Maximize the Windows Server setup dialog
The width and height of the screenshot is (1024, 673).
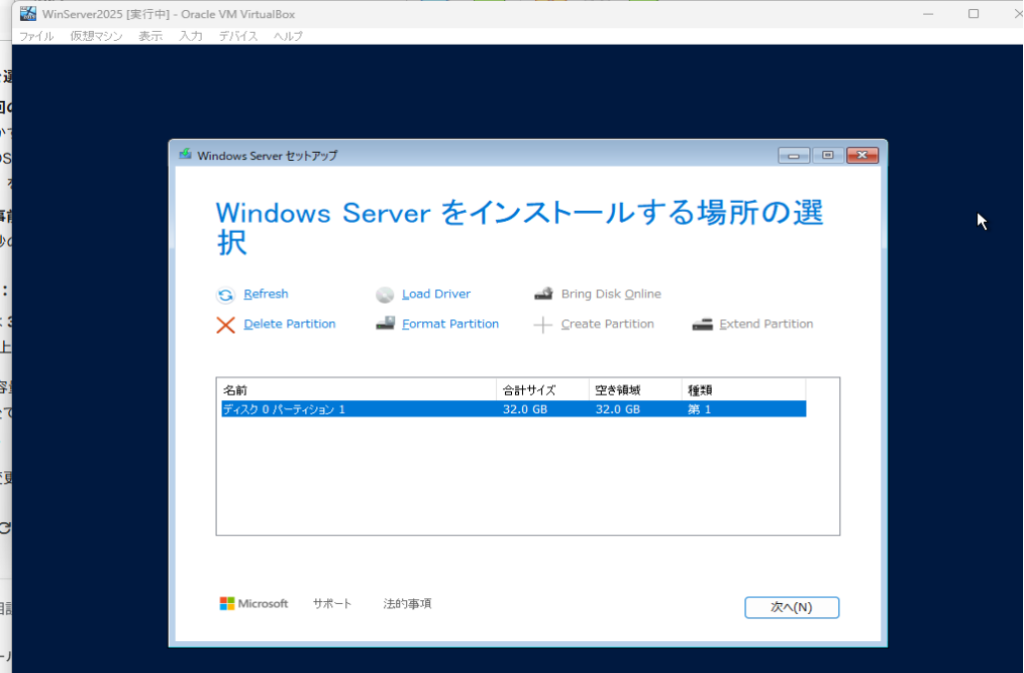[827, 155]
